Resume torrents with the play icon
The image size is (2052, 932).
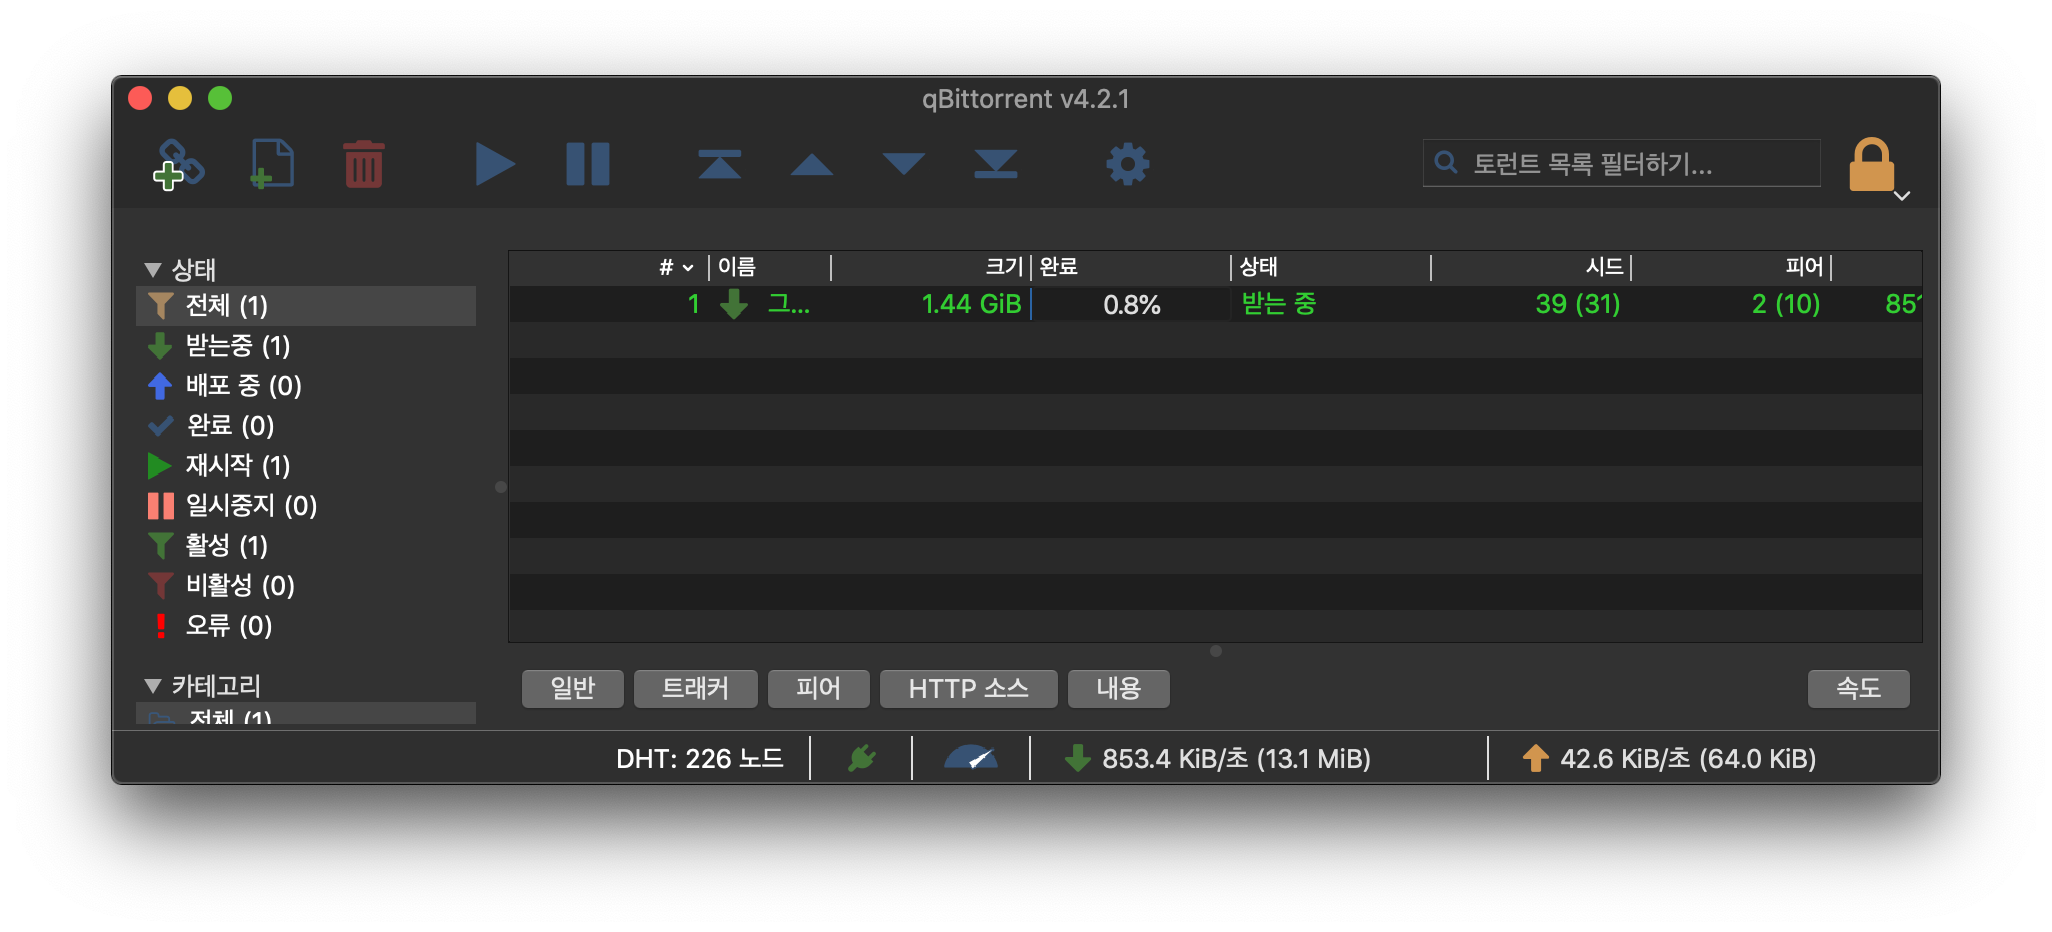(495, 164)
